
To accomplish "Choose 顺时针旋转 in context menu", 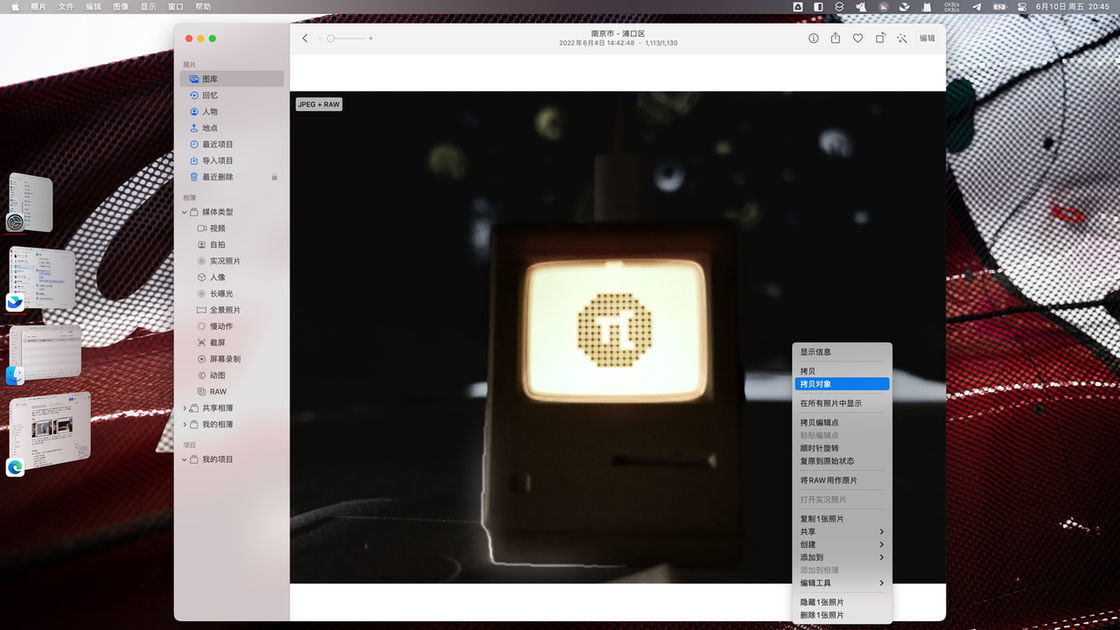I will coord(842,449).
